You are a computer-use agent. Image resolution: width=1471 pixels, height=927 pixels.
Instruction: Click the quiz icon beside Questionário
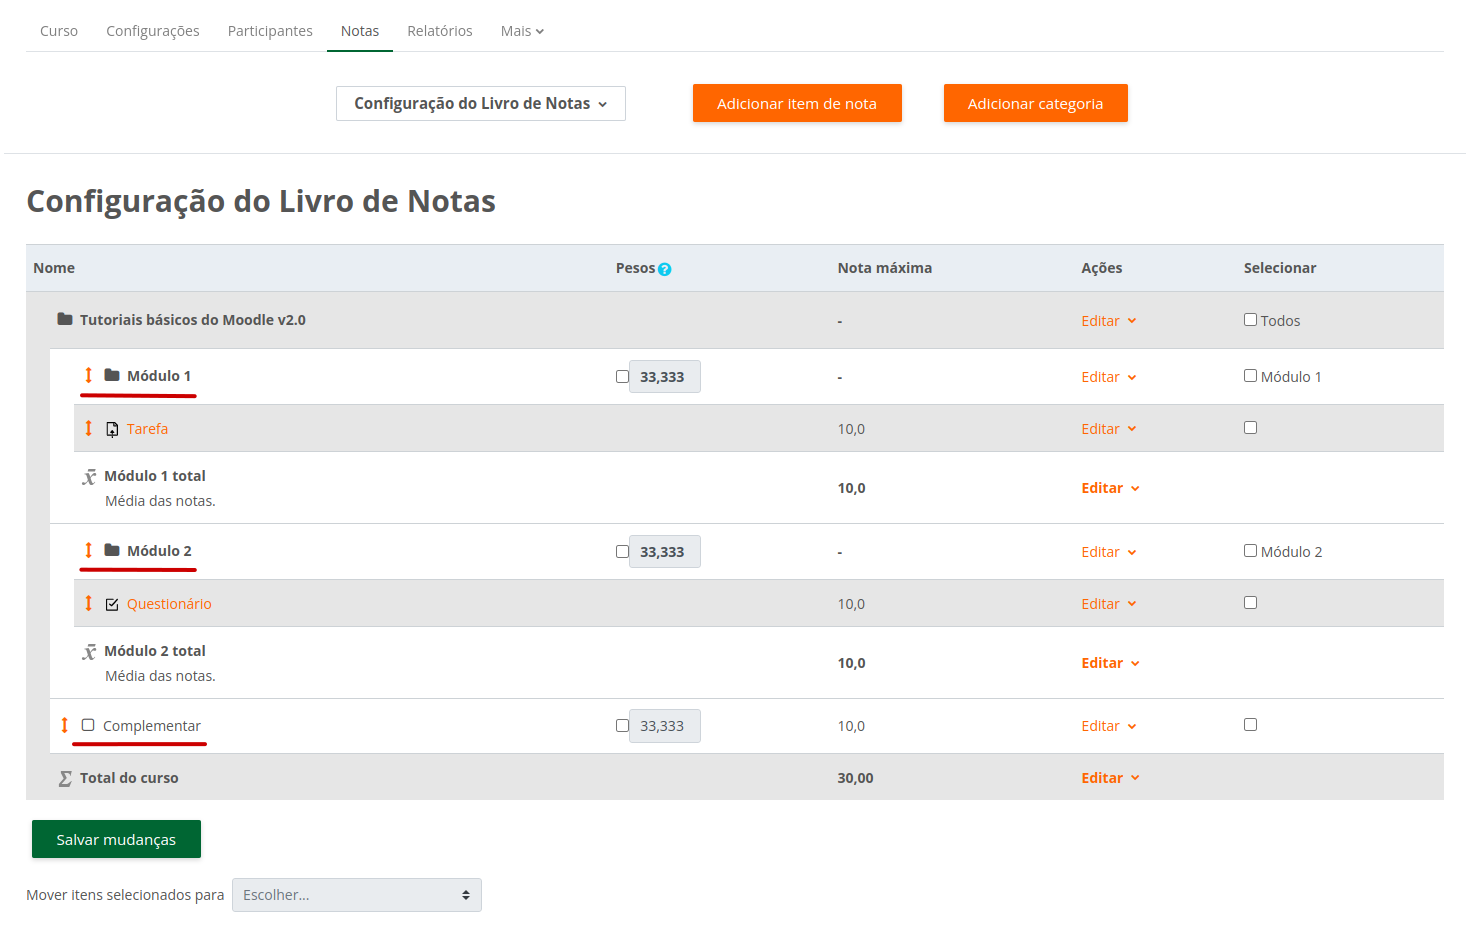(x=112, y=603)
